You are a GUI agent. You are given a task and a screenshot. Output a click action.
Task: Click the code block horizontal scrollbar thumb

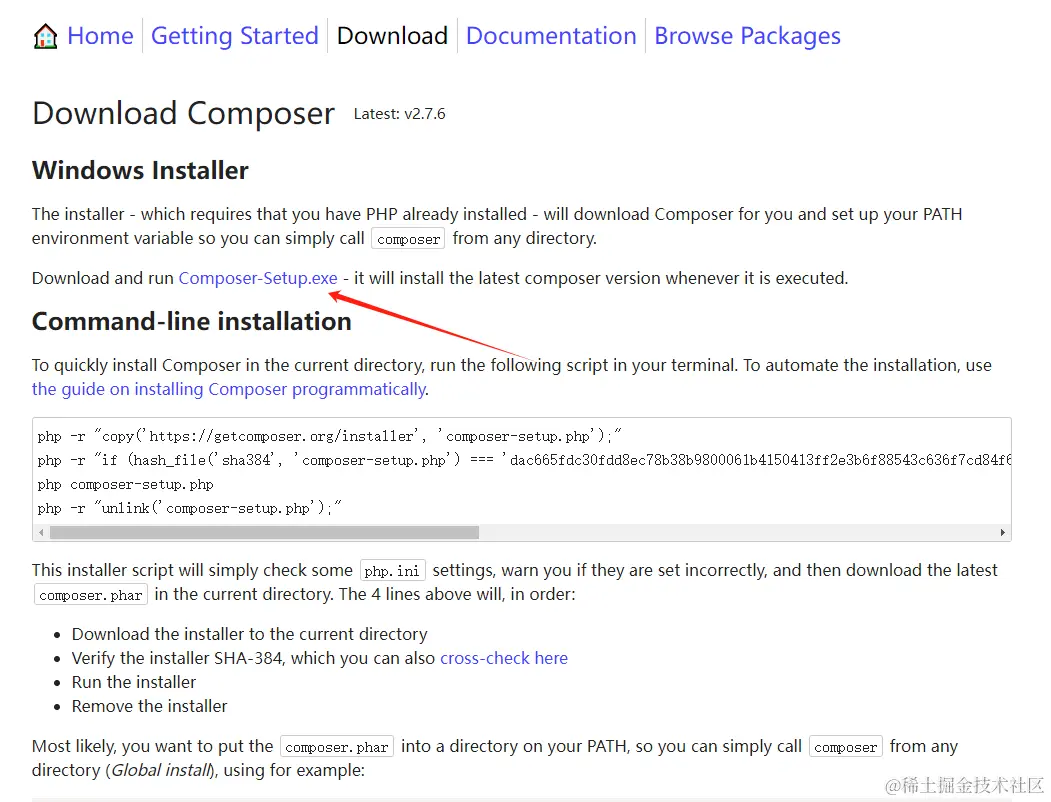point(264,533)
